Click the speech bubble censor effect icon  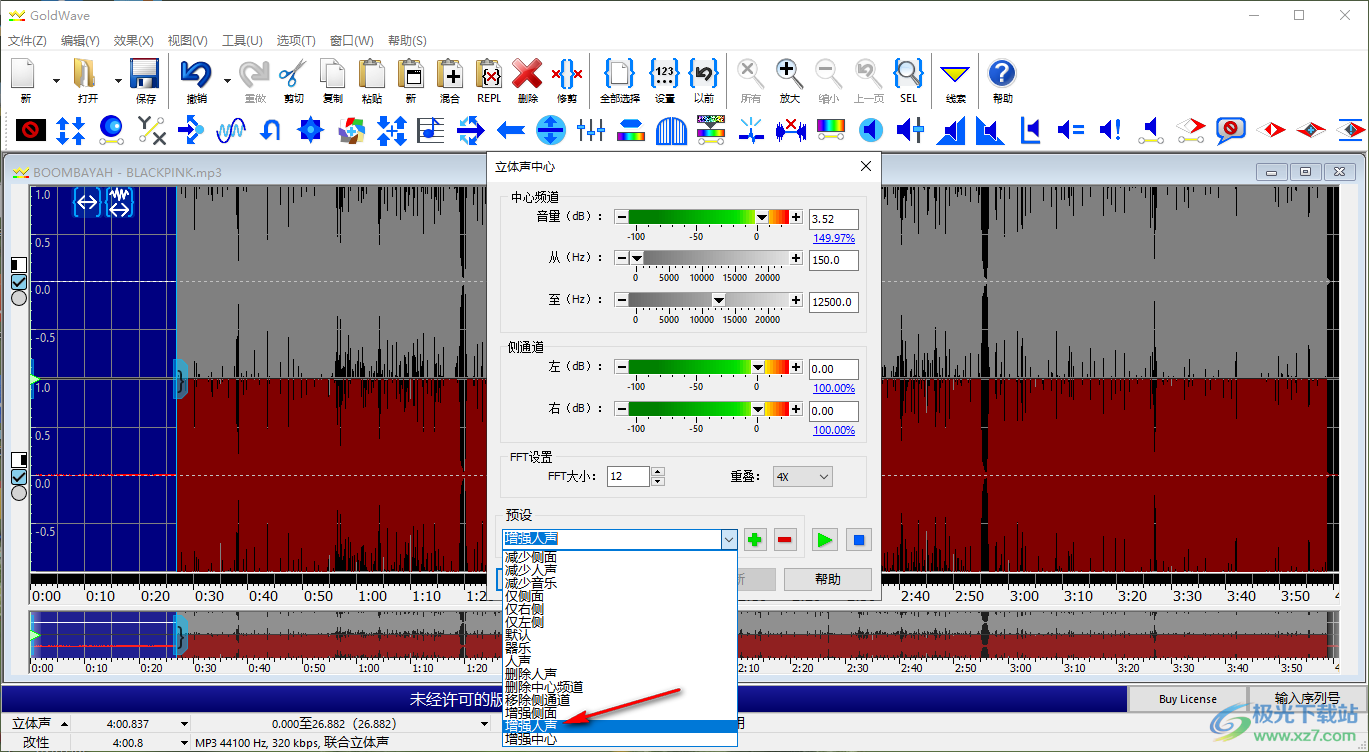[x=1231, y=129]
